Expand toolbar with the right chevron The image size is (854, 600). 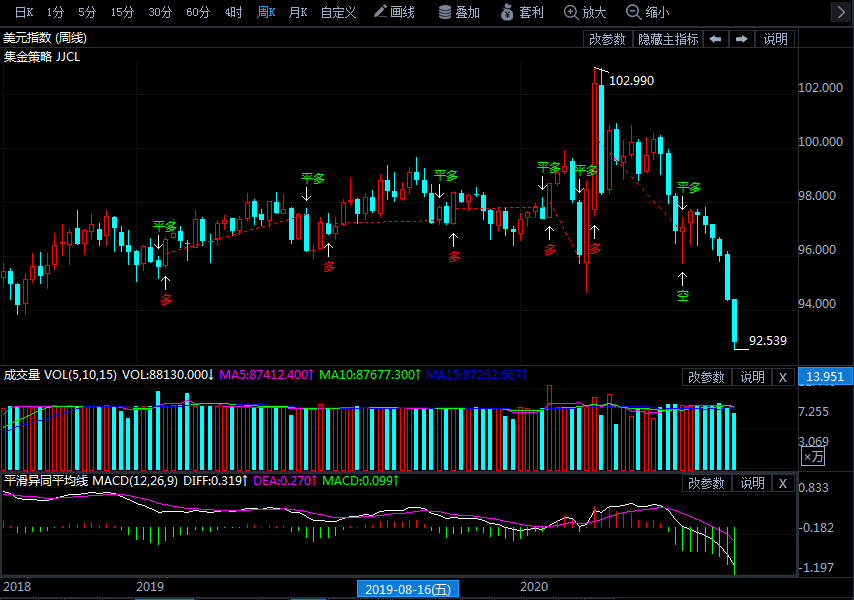click(x=839, y=12)
